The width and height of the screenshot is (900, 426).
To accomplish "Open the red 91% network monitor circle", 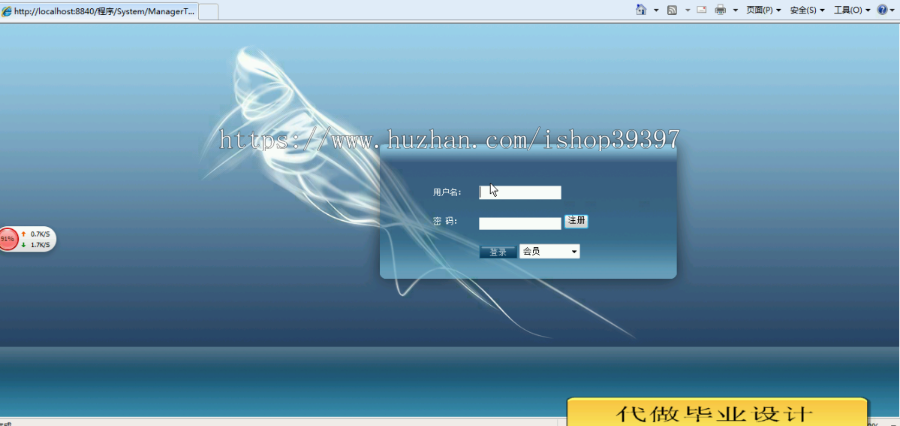I will [x=9, y=239].
